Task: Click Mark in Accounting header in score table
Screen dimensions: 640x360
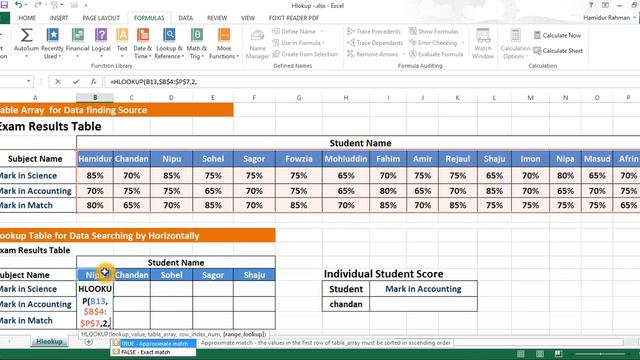Action: 423,289
